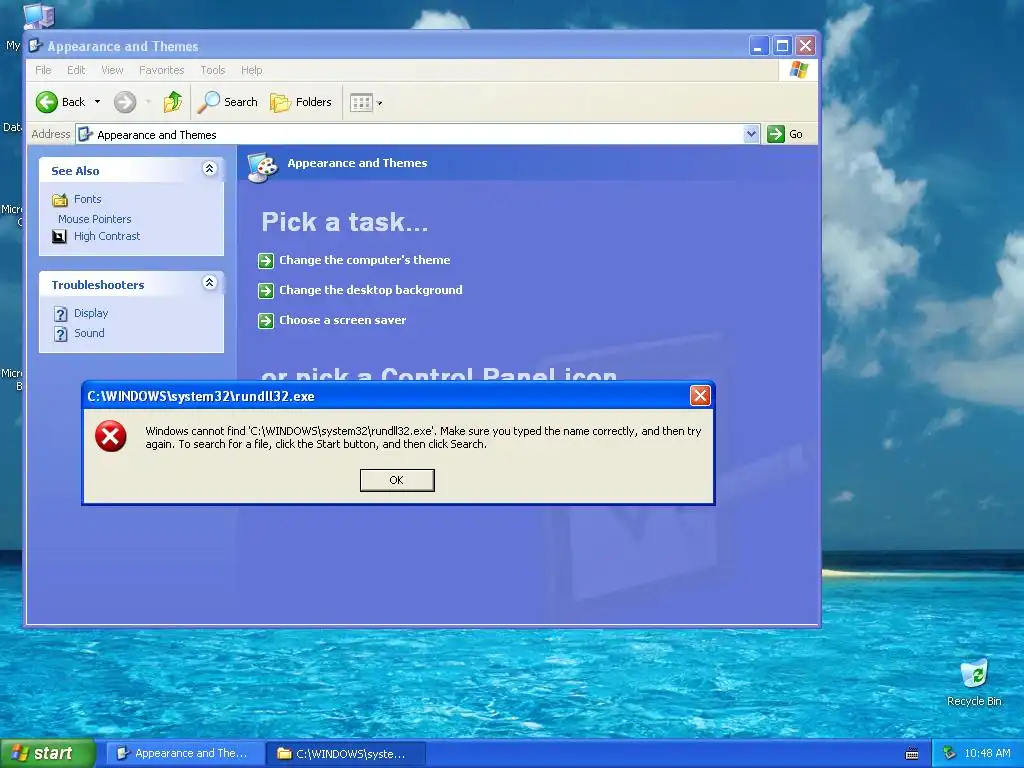Open the Tools menu
The height and width of the screenshot is (768, 1024).
[212, 70]
